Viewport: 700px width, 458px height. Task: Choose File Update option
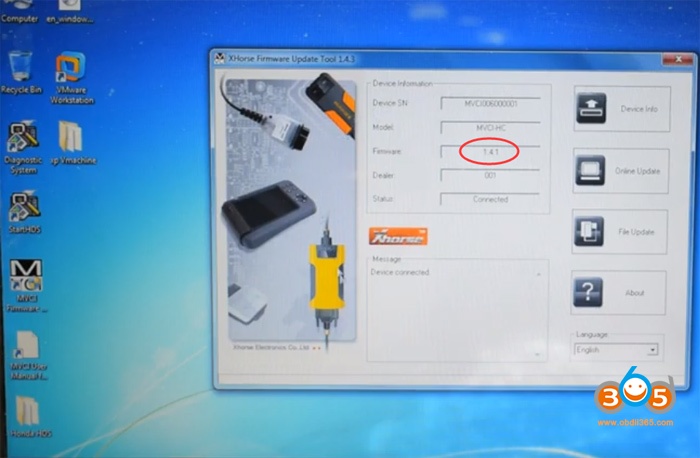[x=620, y=232]
